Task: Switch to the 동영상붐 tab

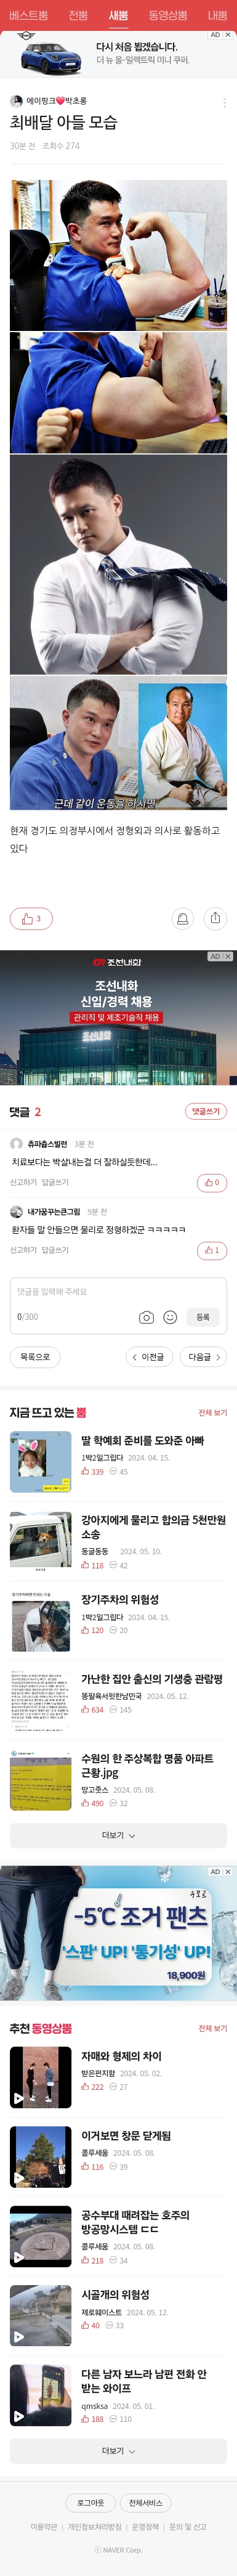Action: click(x=168, y=15)
